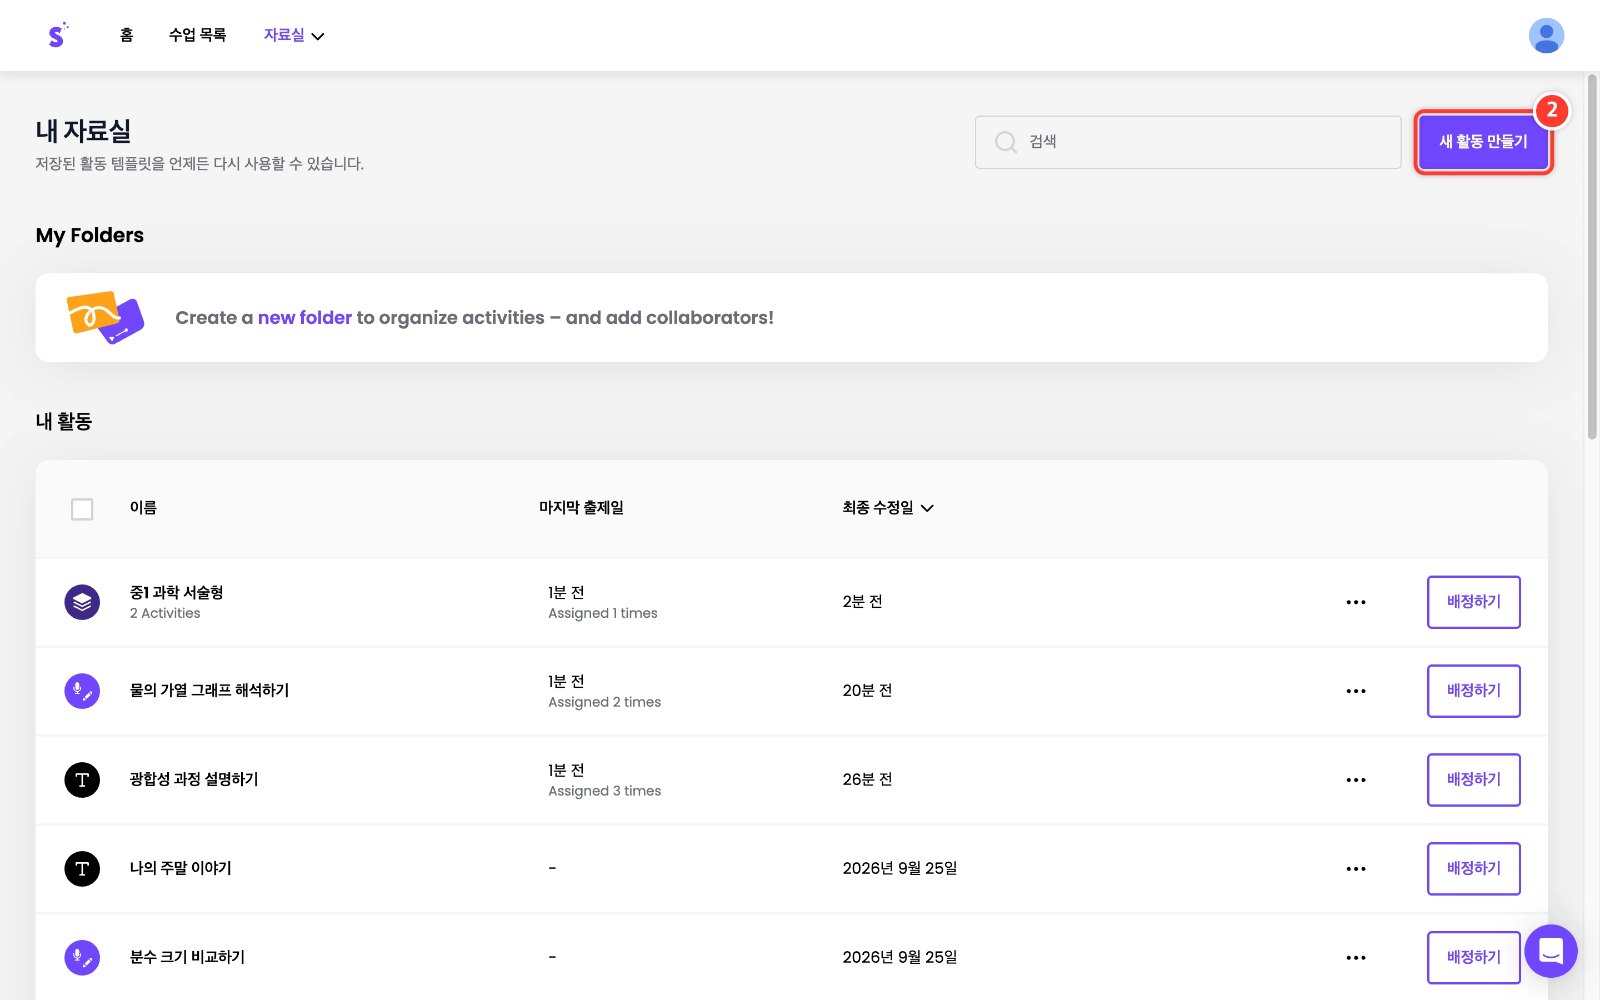Screen dimensions: 1600x1000
Task: Click the stacked layers icon for 중1 과학 서술형
Action: pyautogui.click(x=82, y=602)
